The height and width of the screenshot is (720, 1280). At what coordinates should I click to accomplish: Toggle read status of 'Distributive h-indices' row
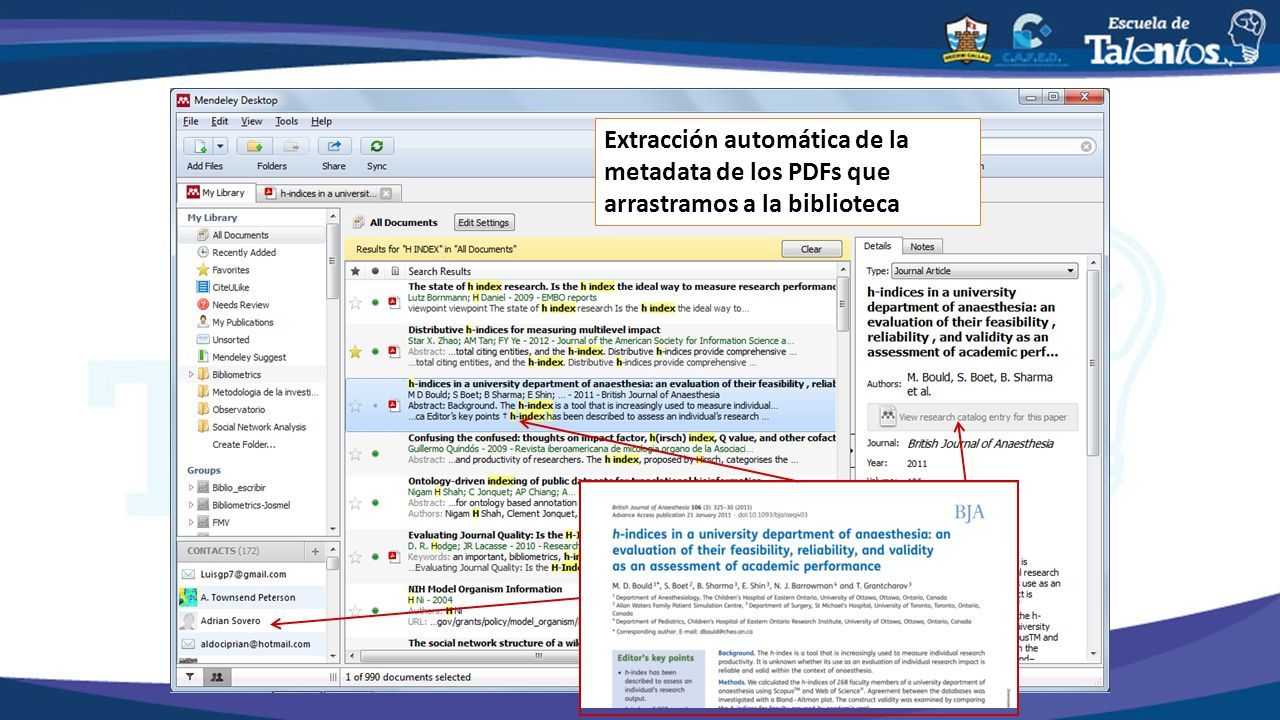[x=375, y=351]
